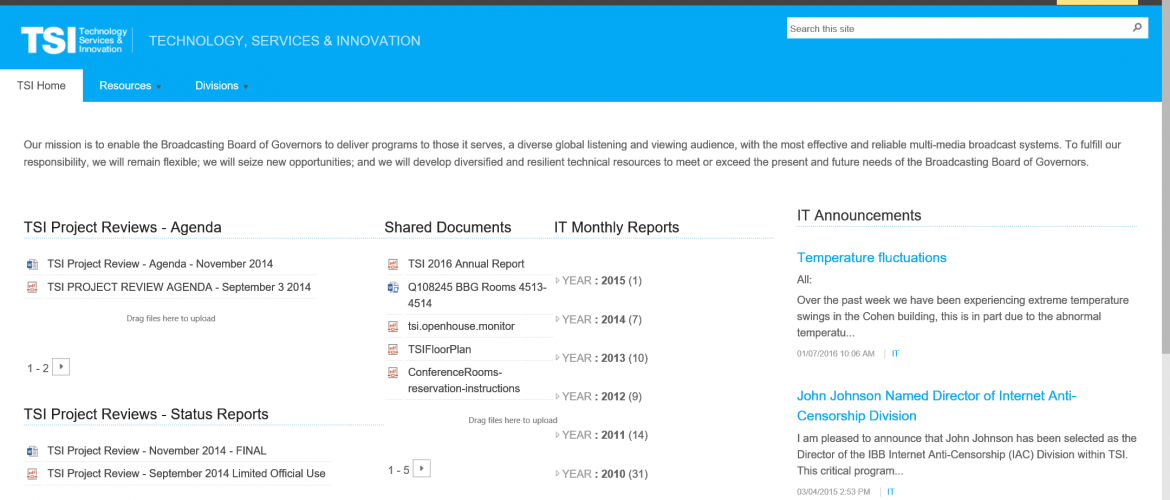This screenshot has width=1170, height=500.
Task: Click the IT Monthly Reports heading
Action: [616, 228]
